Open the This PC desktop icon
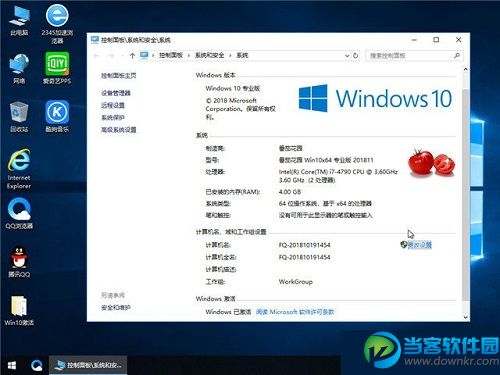The image size is (500, 375). point(19,20)
